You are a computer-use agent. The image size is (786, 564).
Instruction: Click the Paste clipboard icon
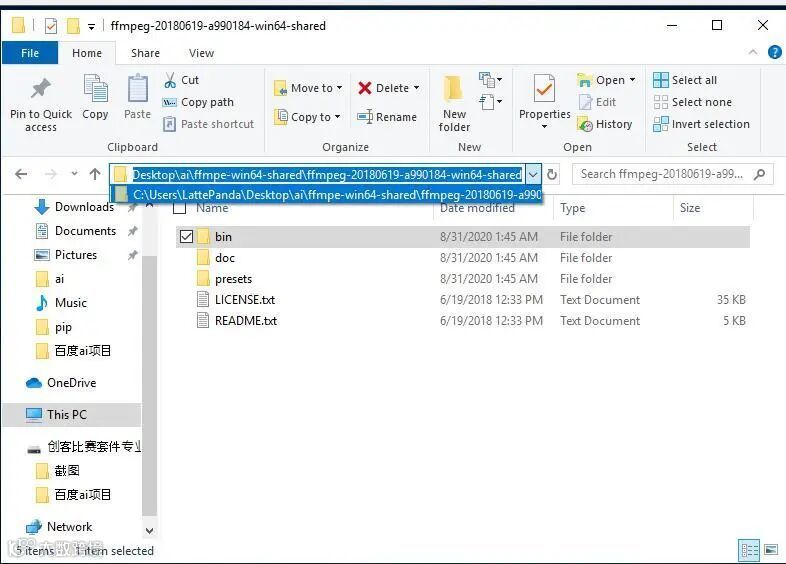coord(137,89)
